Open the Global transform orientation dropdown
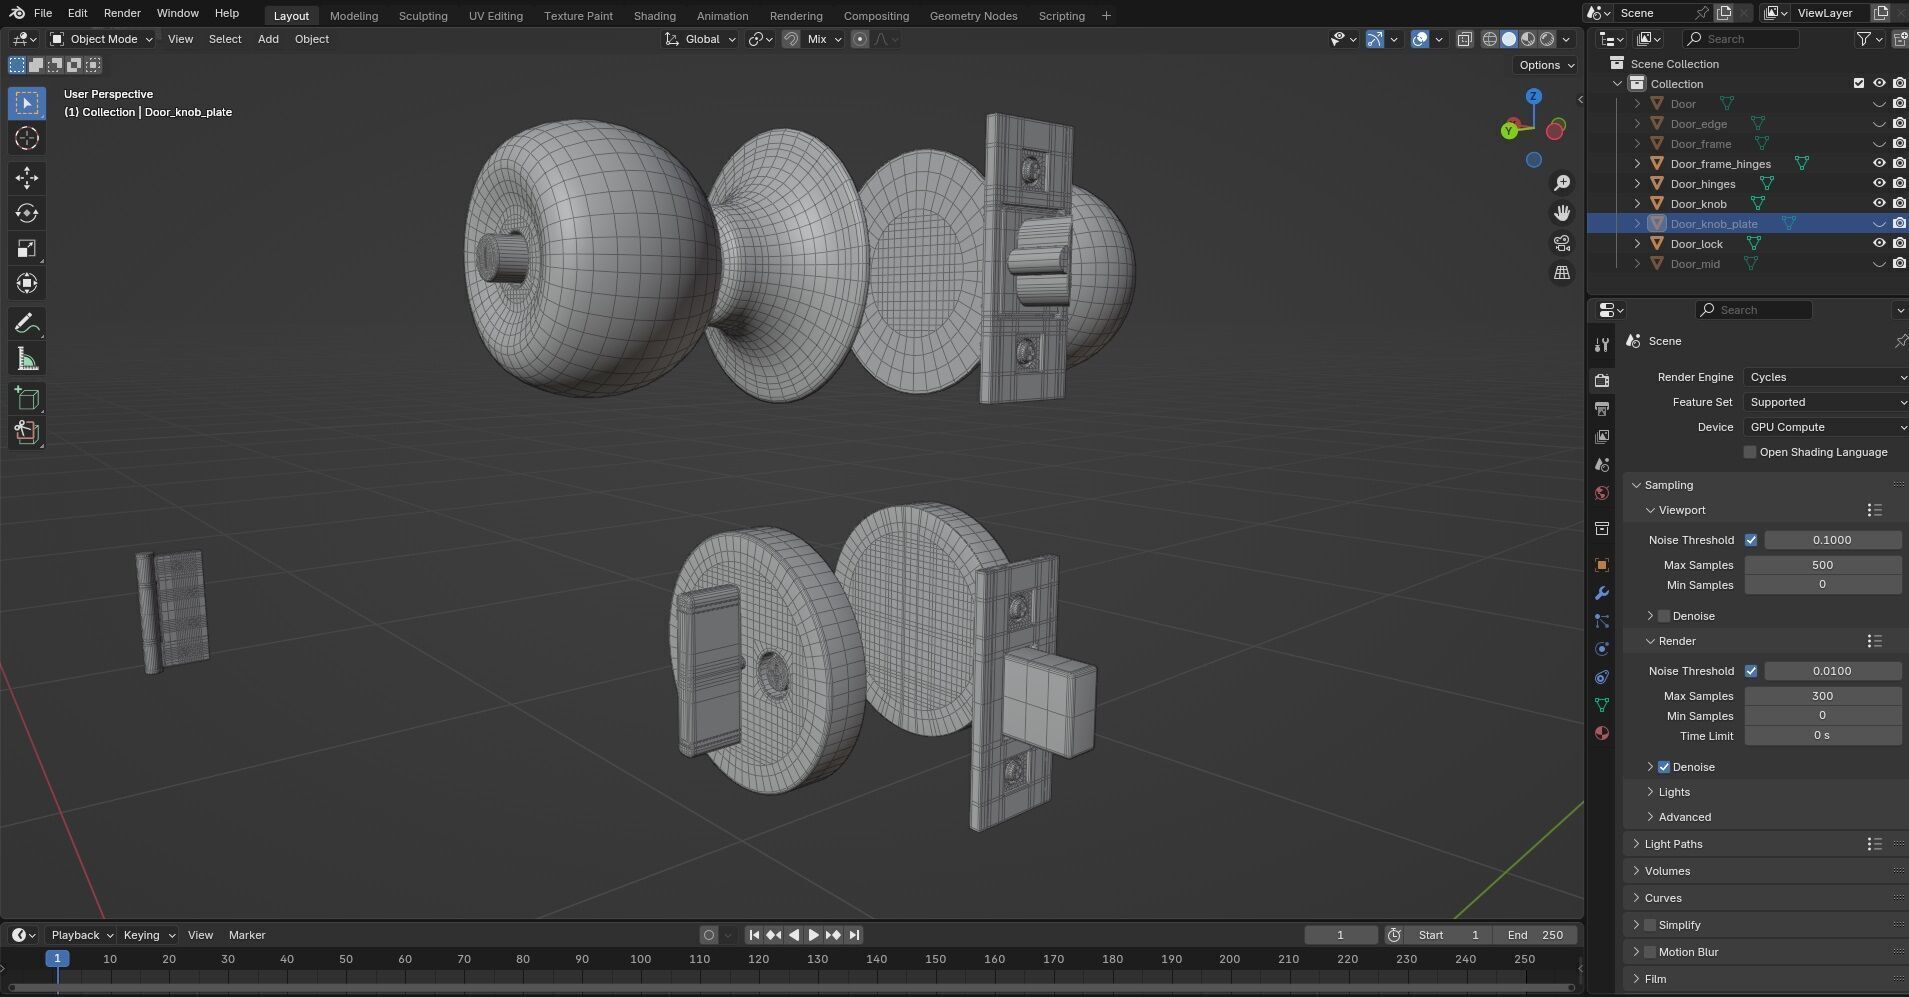Viewport: 1909px width, 997px height. coord(701,39)
